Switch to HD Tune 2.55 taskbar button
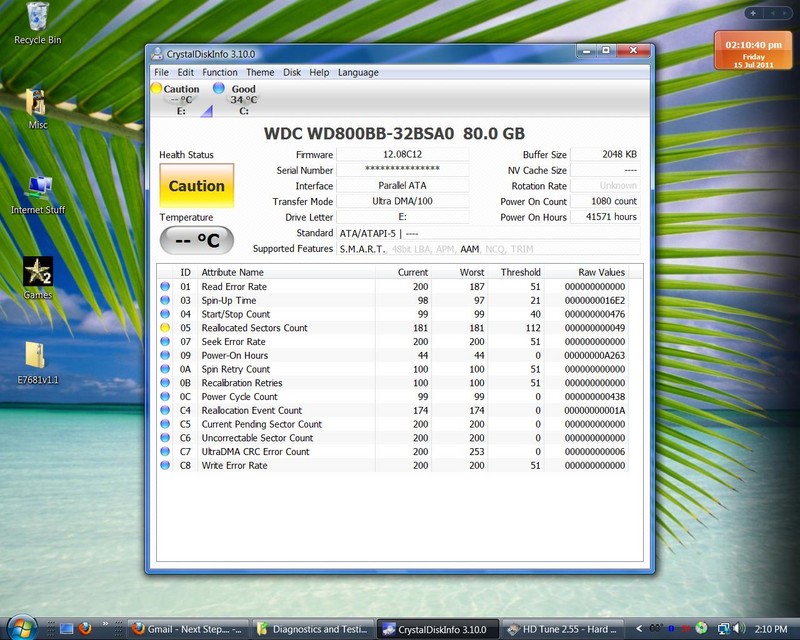 coord(564,629)
